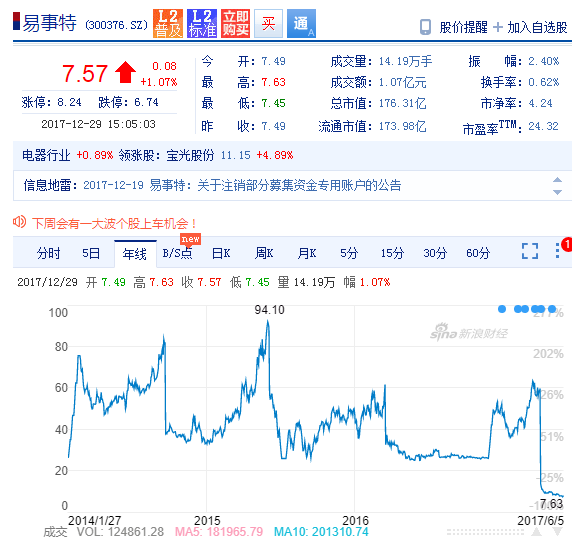
Task: Move announcements down with the down arrow
Action: (557, 192)
